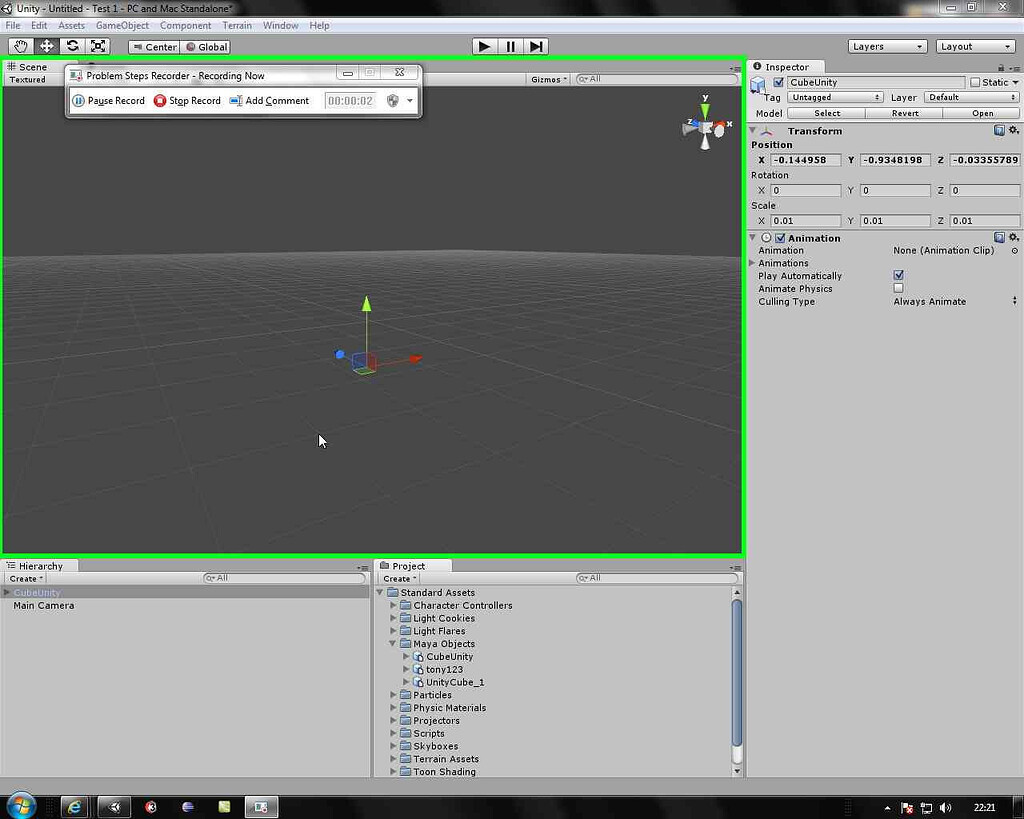Open the Animation component settings gear

click(x=1014, y=237)
